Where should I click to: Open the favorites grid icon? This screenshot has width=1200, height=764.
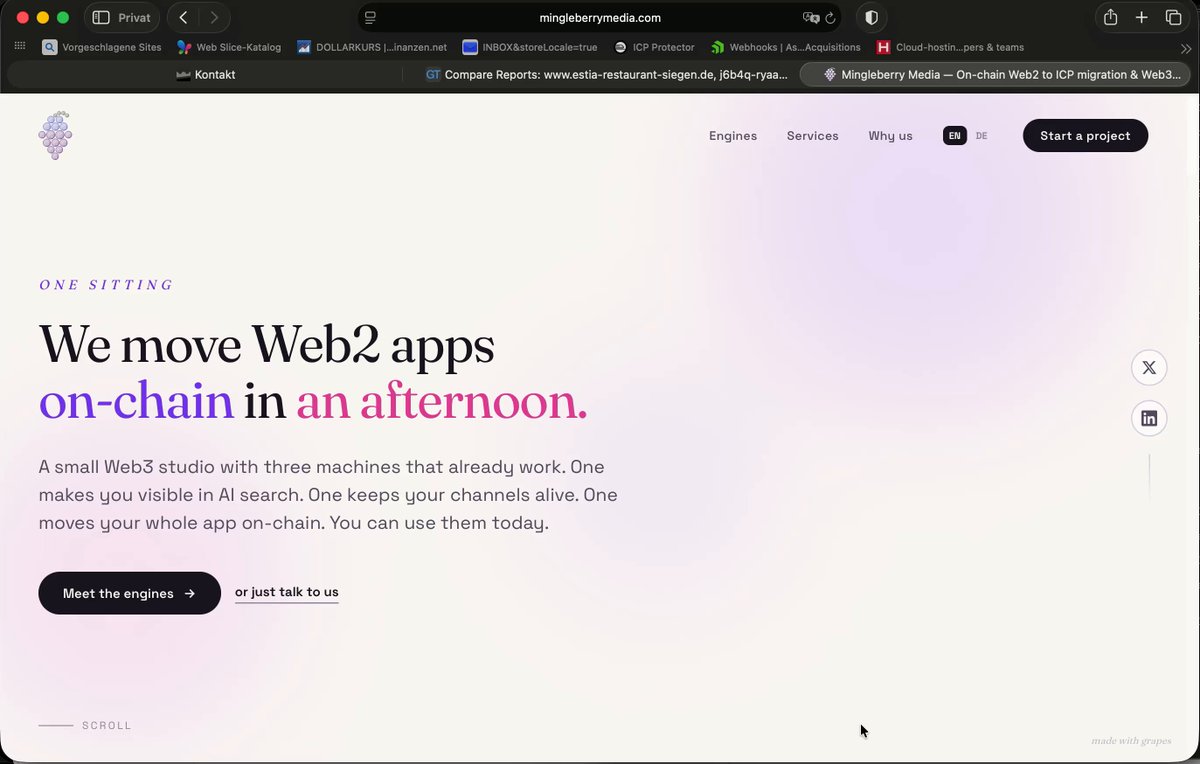pos(20,47)
